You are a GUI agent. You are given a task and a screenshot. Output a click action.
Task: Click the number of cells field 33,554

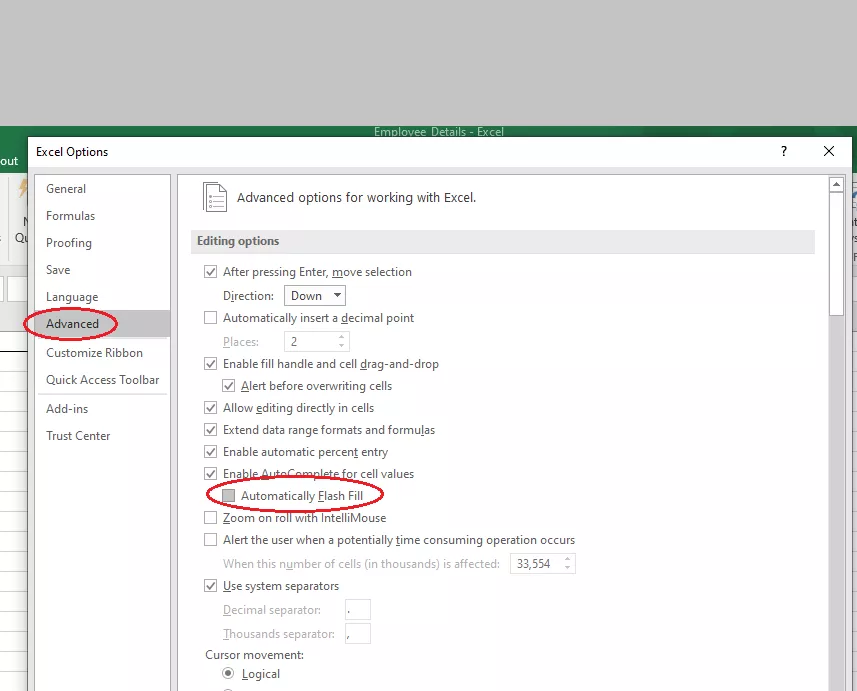tap(537, 564)
